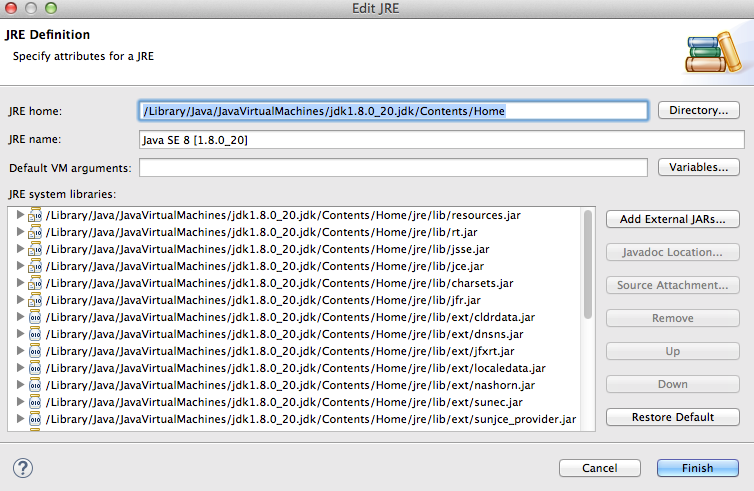Click the jar icon beside charsets.jar
Image resolution: width=754 pixels, height=491 pixels.
click(x=36, y=283)
